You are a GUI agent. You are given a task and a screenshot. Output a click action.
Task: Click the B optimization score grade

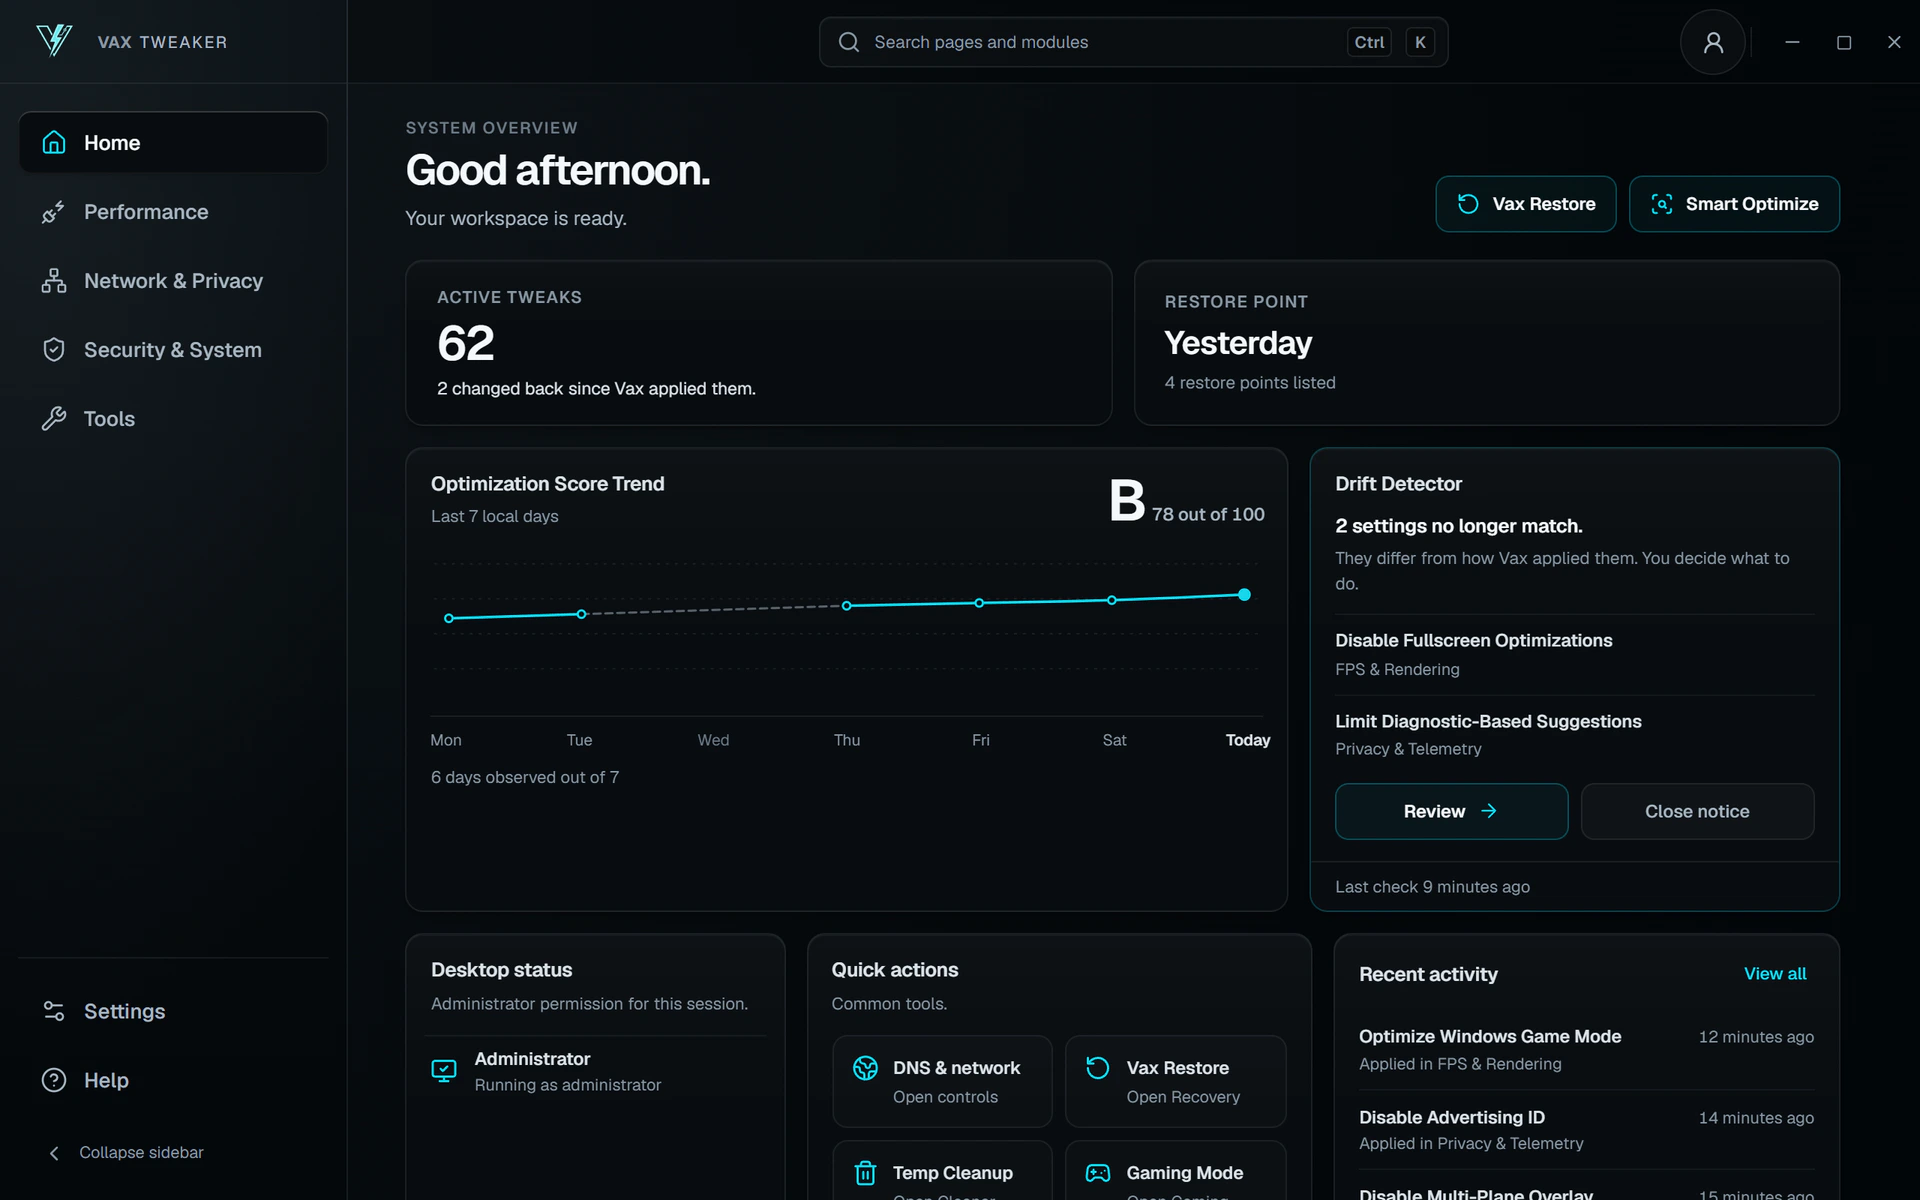point(1127,500)
